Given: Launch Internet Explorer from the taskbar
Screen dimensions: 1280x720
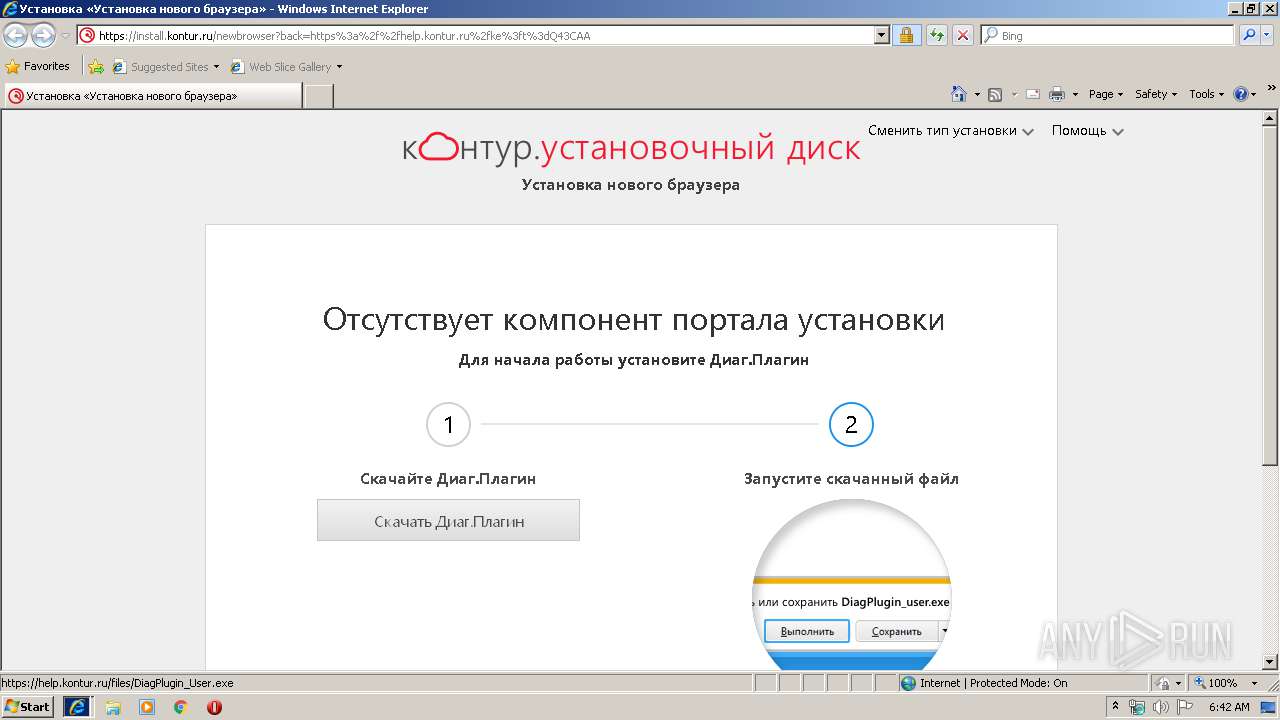Looking at the screenshot, I should (x=77, y=707).
